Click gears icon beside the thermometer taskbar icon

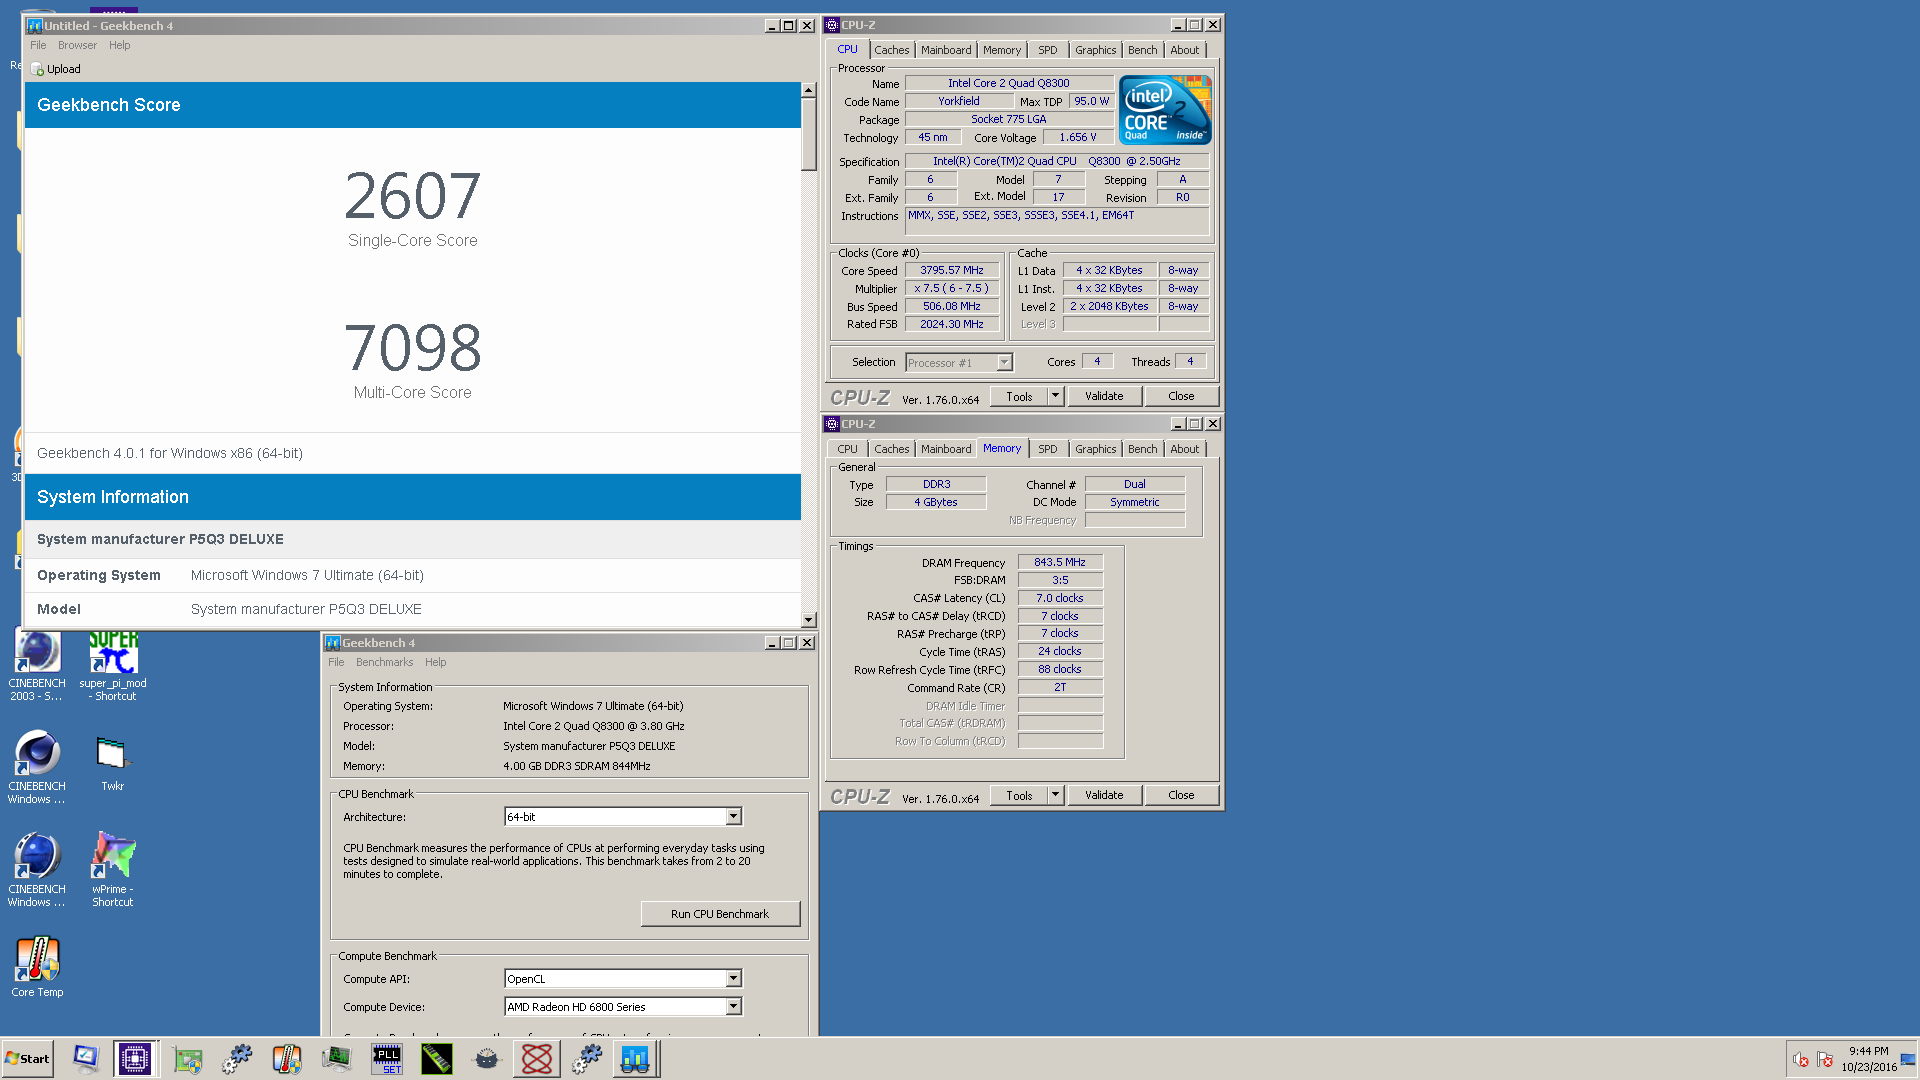pos(237,1058)
